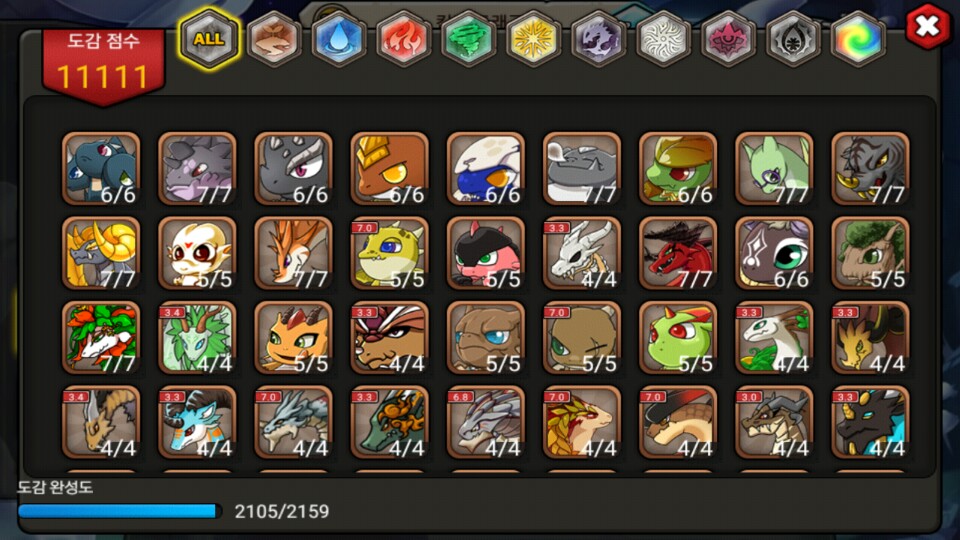
Task: Close the dragon encyclopedia window
Action: 928,26
